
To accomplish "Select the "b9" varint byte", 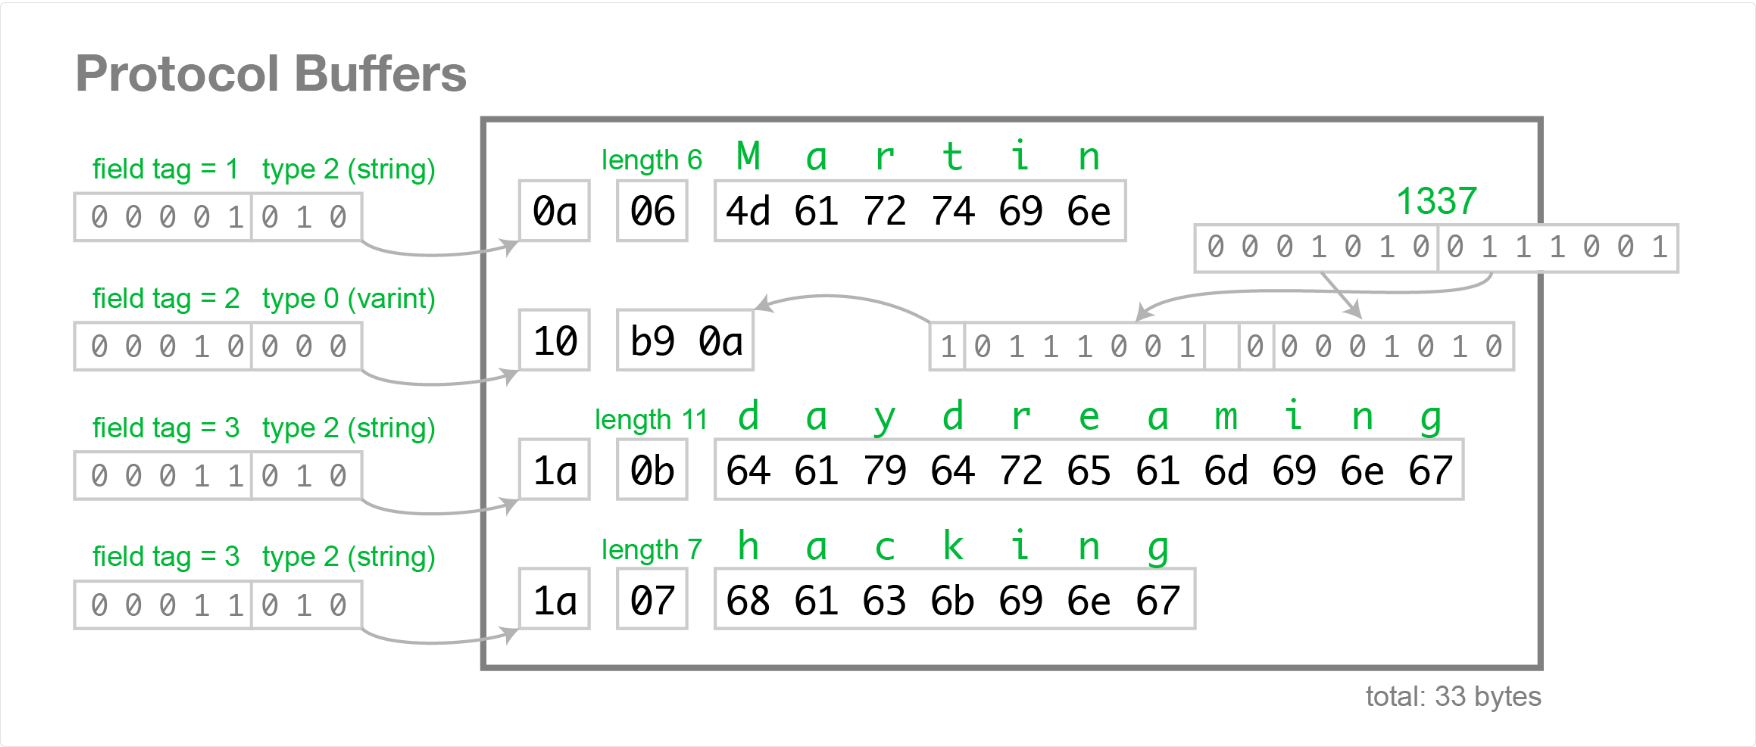I will pos(652,341).
